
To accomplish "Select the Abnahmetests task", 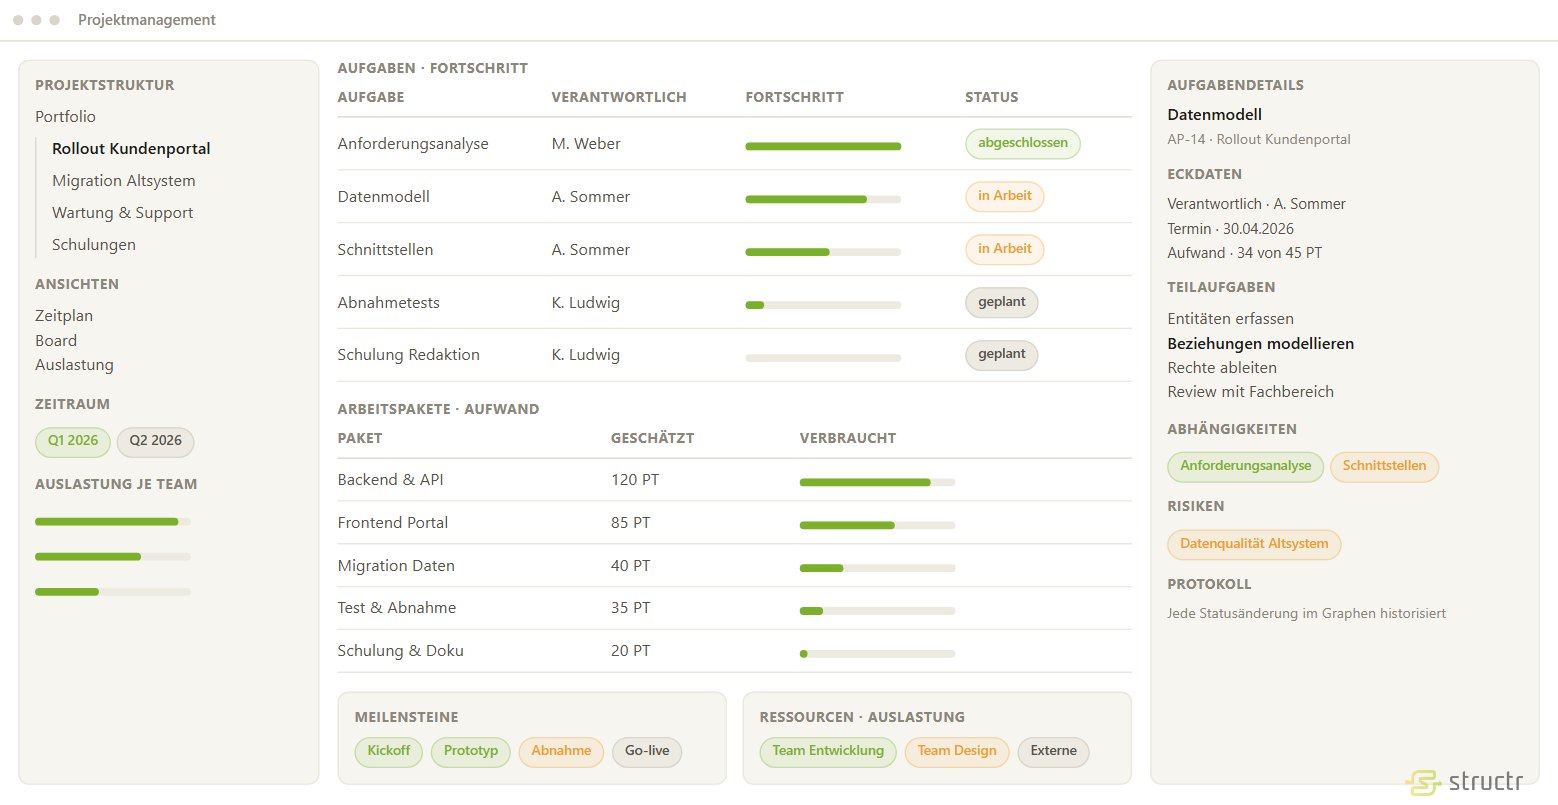I will click(x=735, y=303).
